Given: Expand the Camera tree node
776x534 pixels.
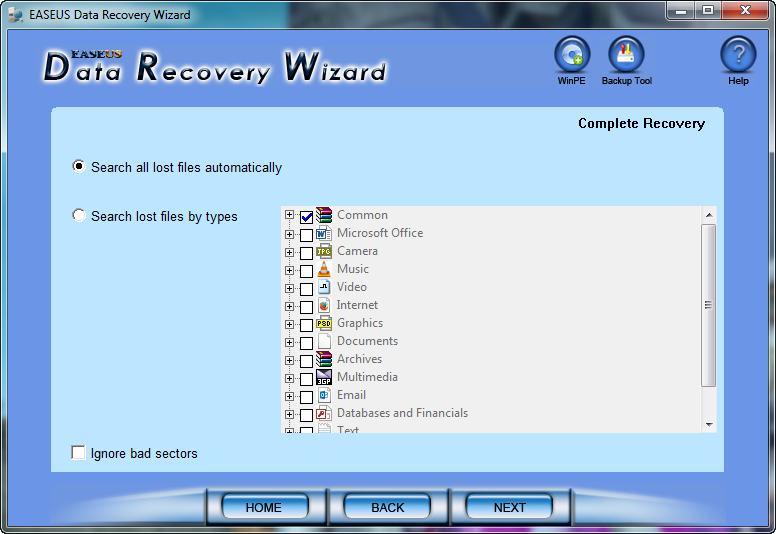Looking at the screenshot, I should [x=290, y=252].
